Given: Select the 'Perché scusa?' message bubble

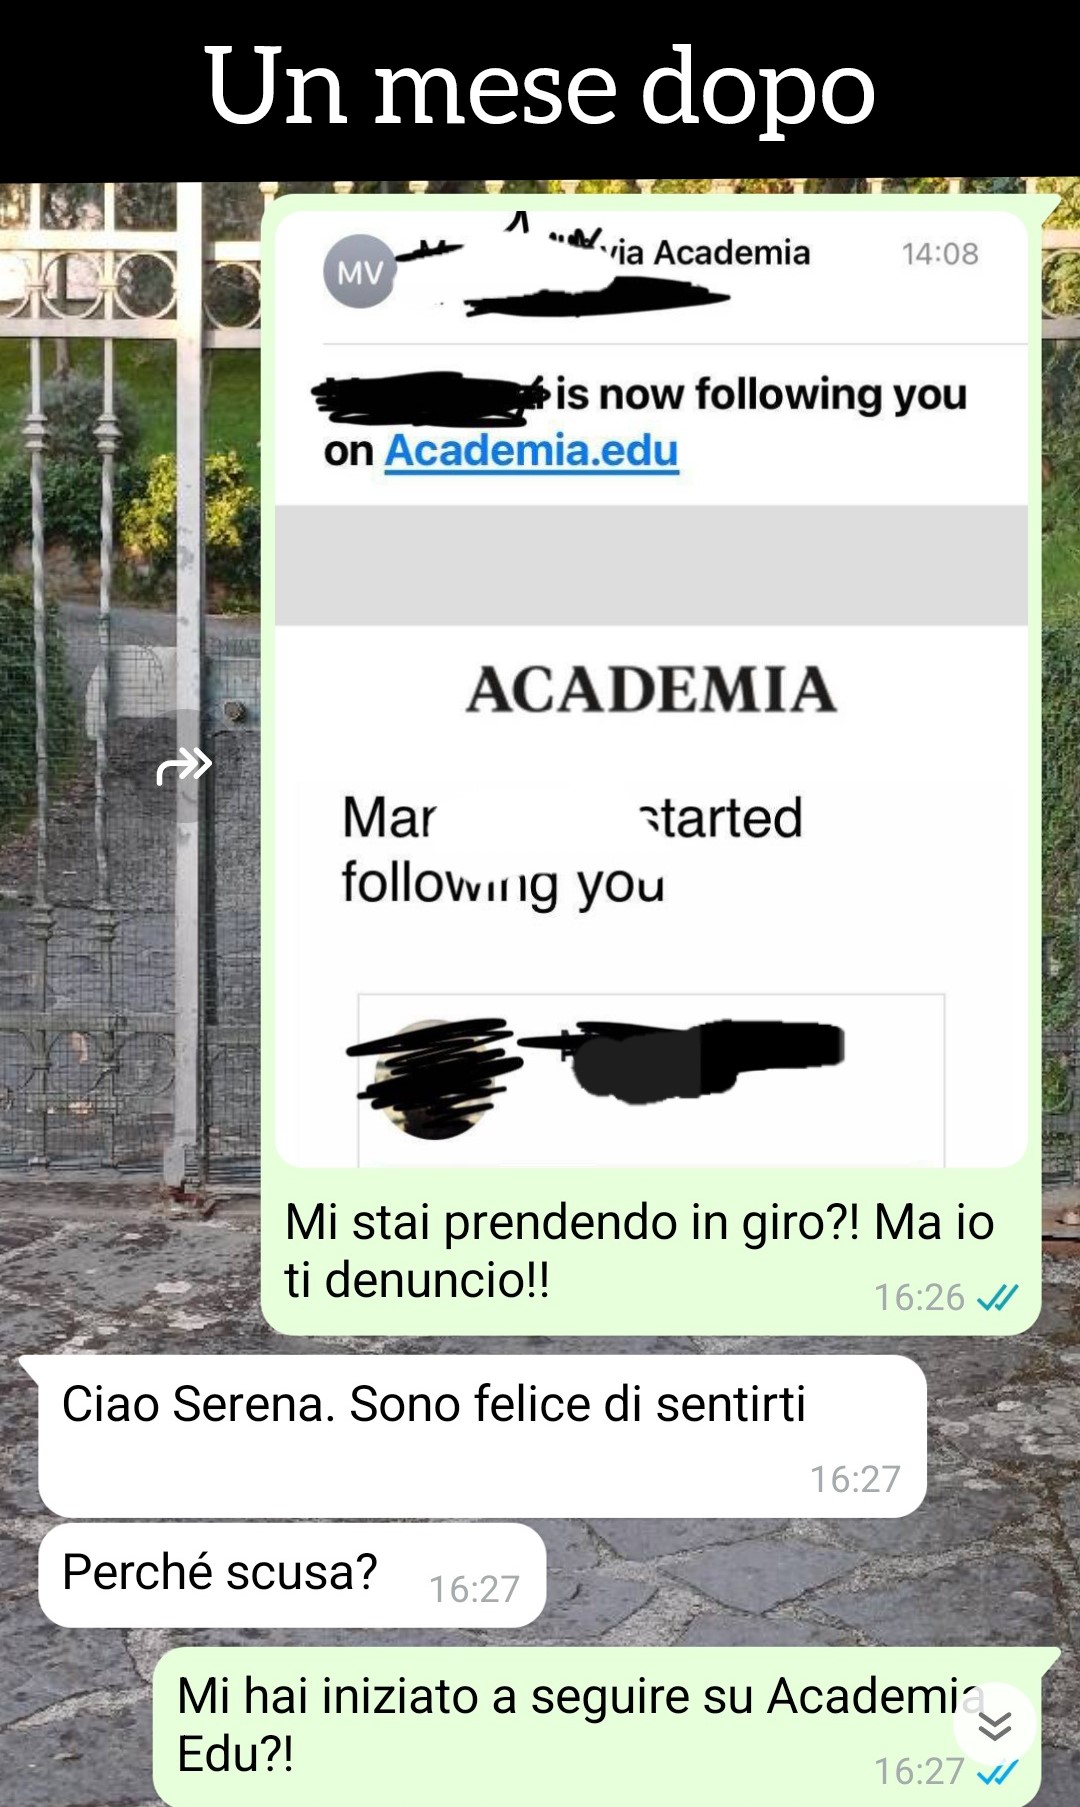Looking at the screenshot, I should click(292, 1574).
